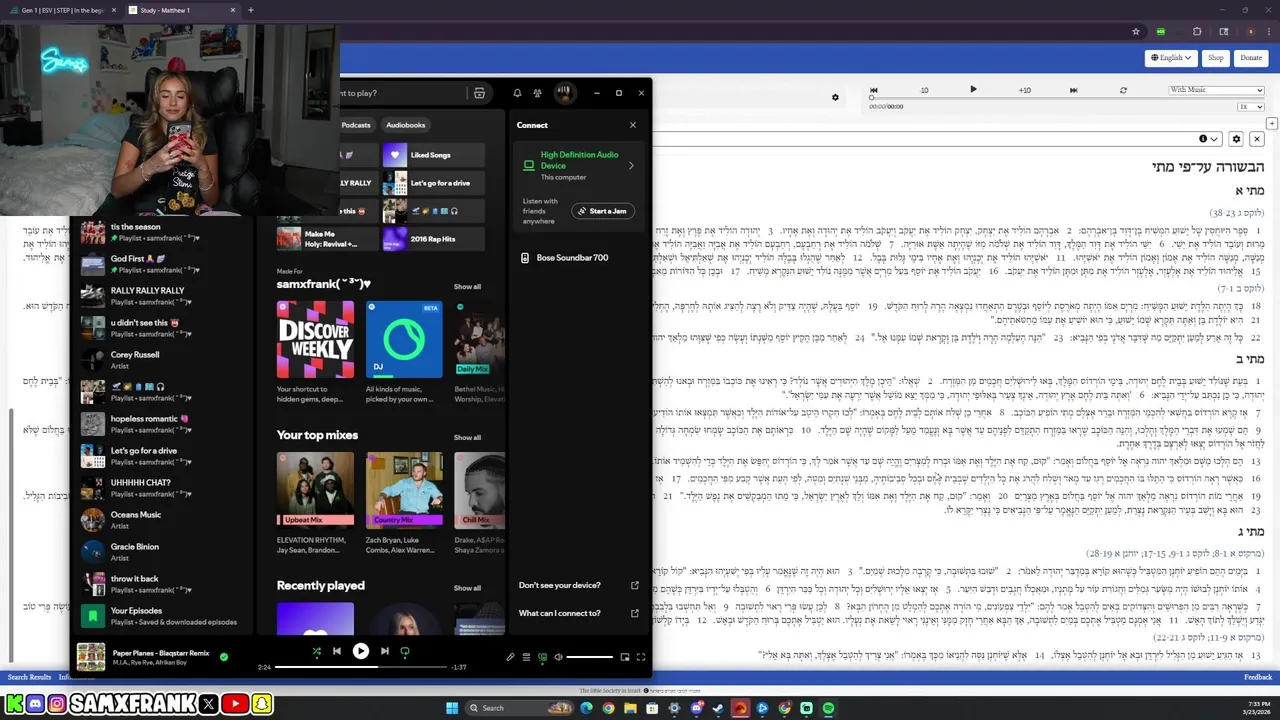Open the DJ beta card
Image resolution: width=1280 pixels, height=720 pixels.
coord(404,351)
